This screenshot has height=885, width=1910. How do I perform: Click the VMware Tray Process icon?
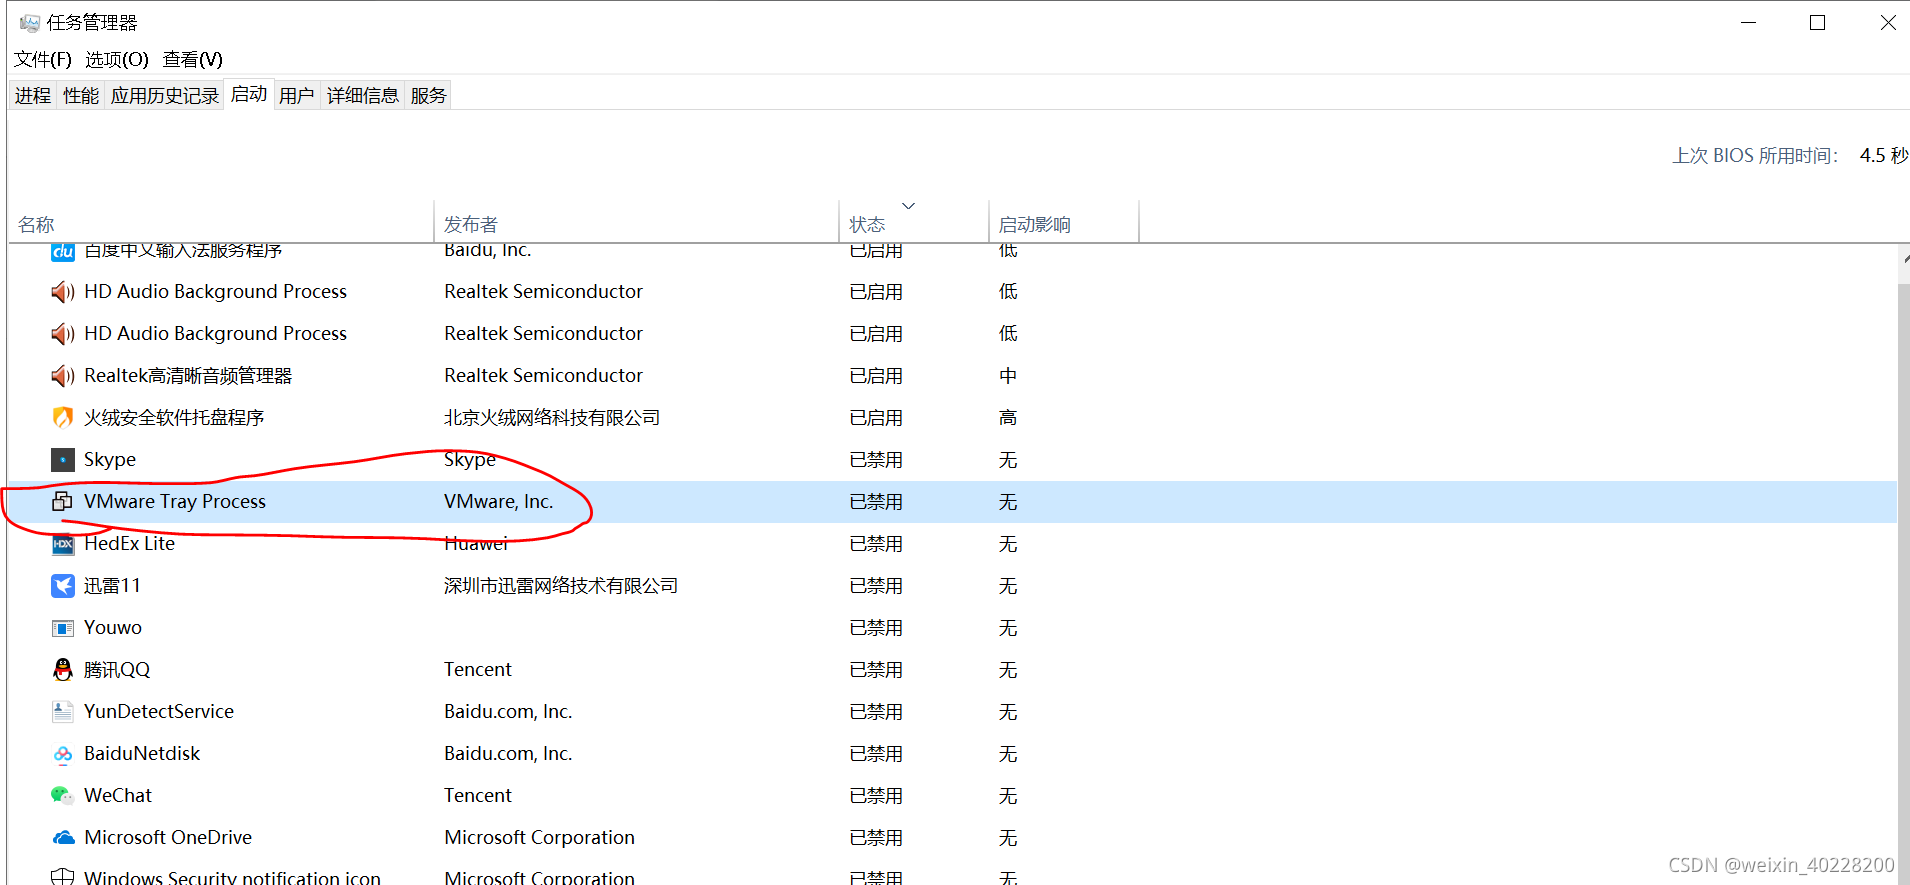[x=63, y=502]
